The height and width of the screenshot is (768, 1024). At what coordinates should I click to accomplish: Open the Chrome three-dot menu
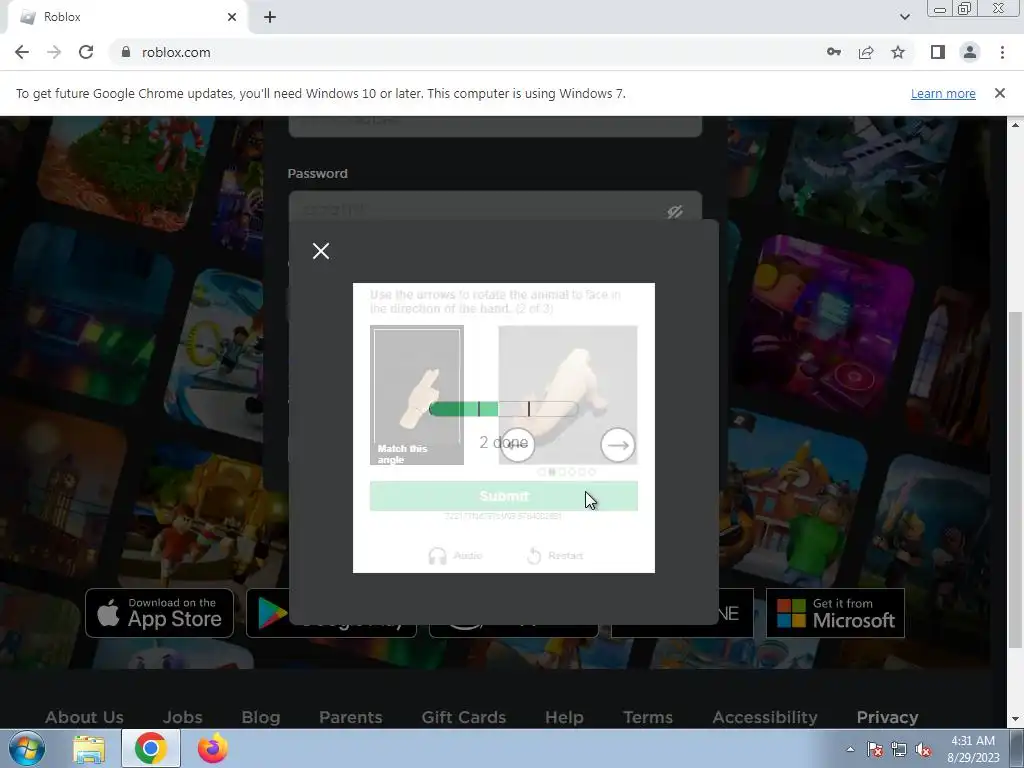click(1002, 52)
